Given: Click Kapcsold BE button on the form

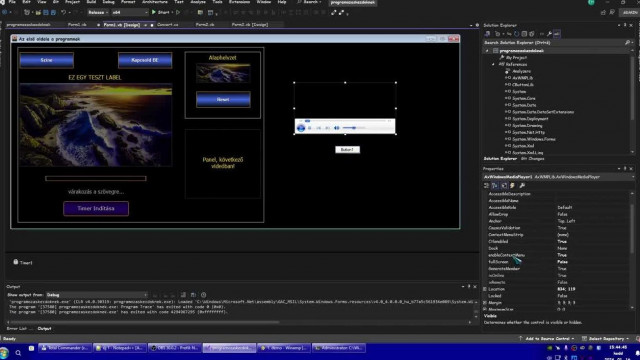Looking at the screenshot, I should tap(145, 60).
